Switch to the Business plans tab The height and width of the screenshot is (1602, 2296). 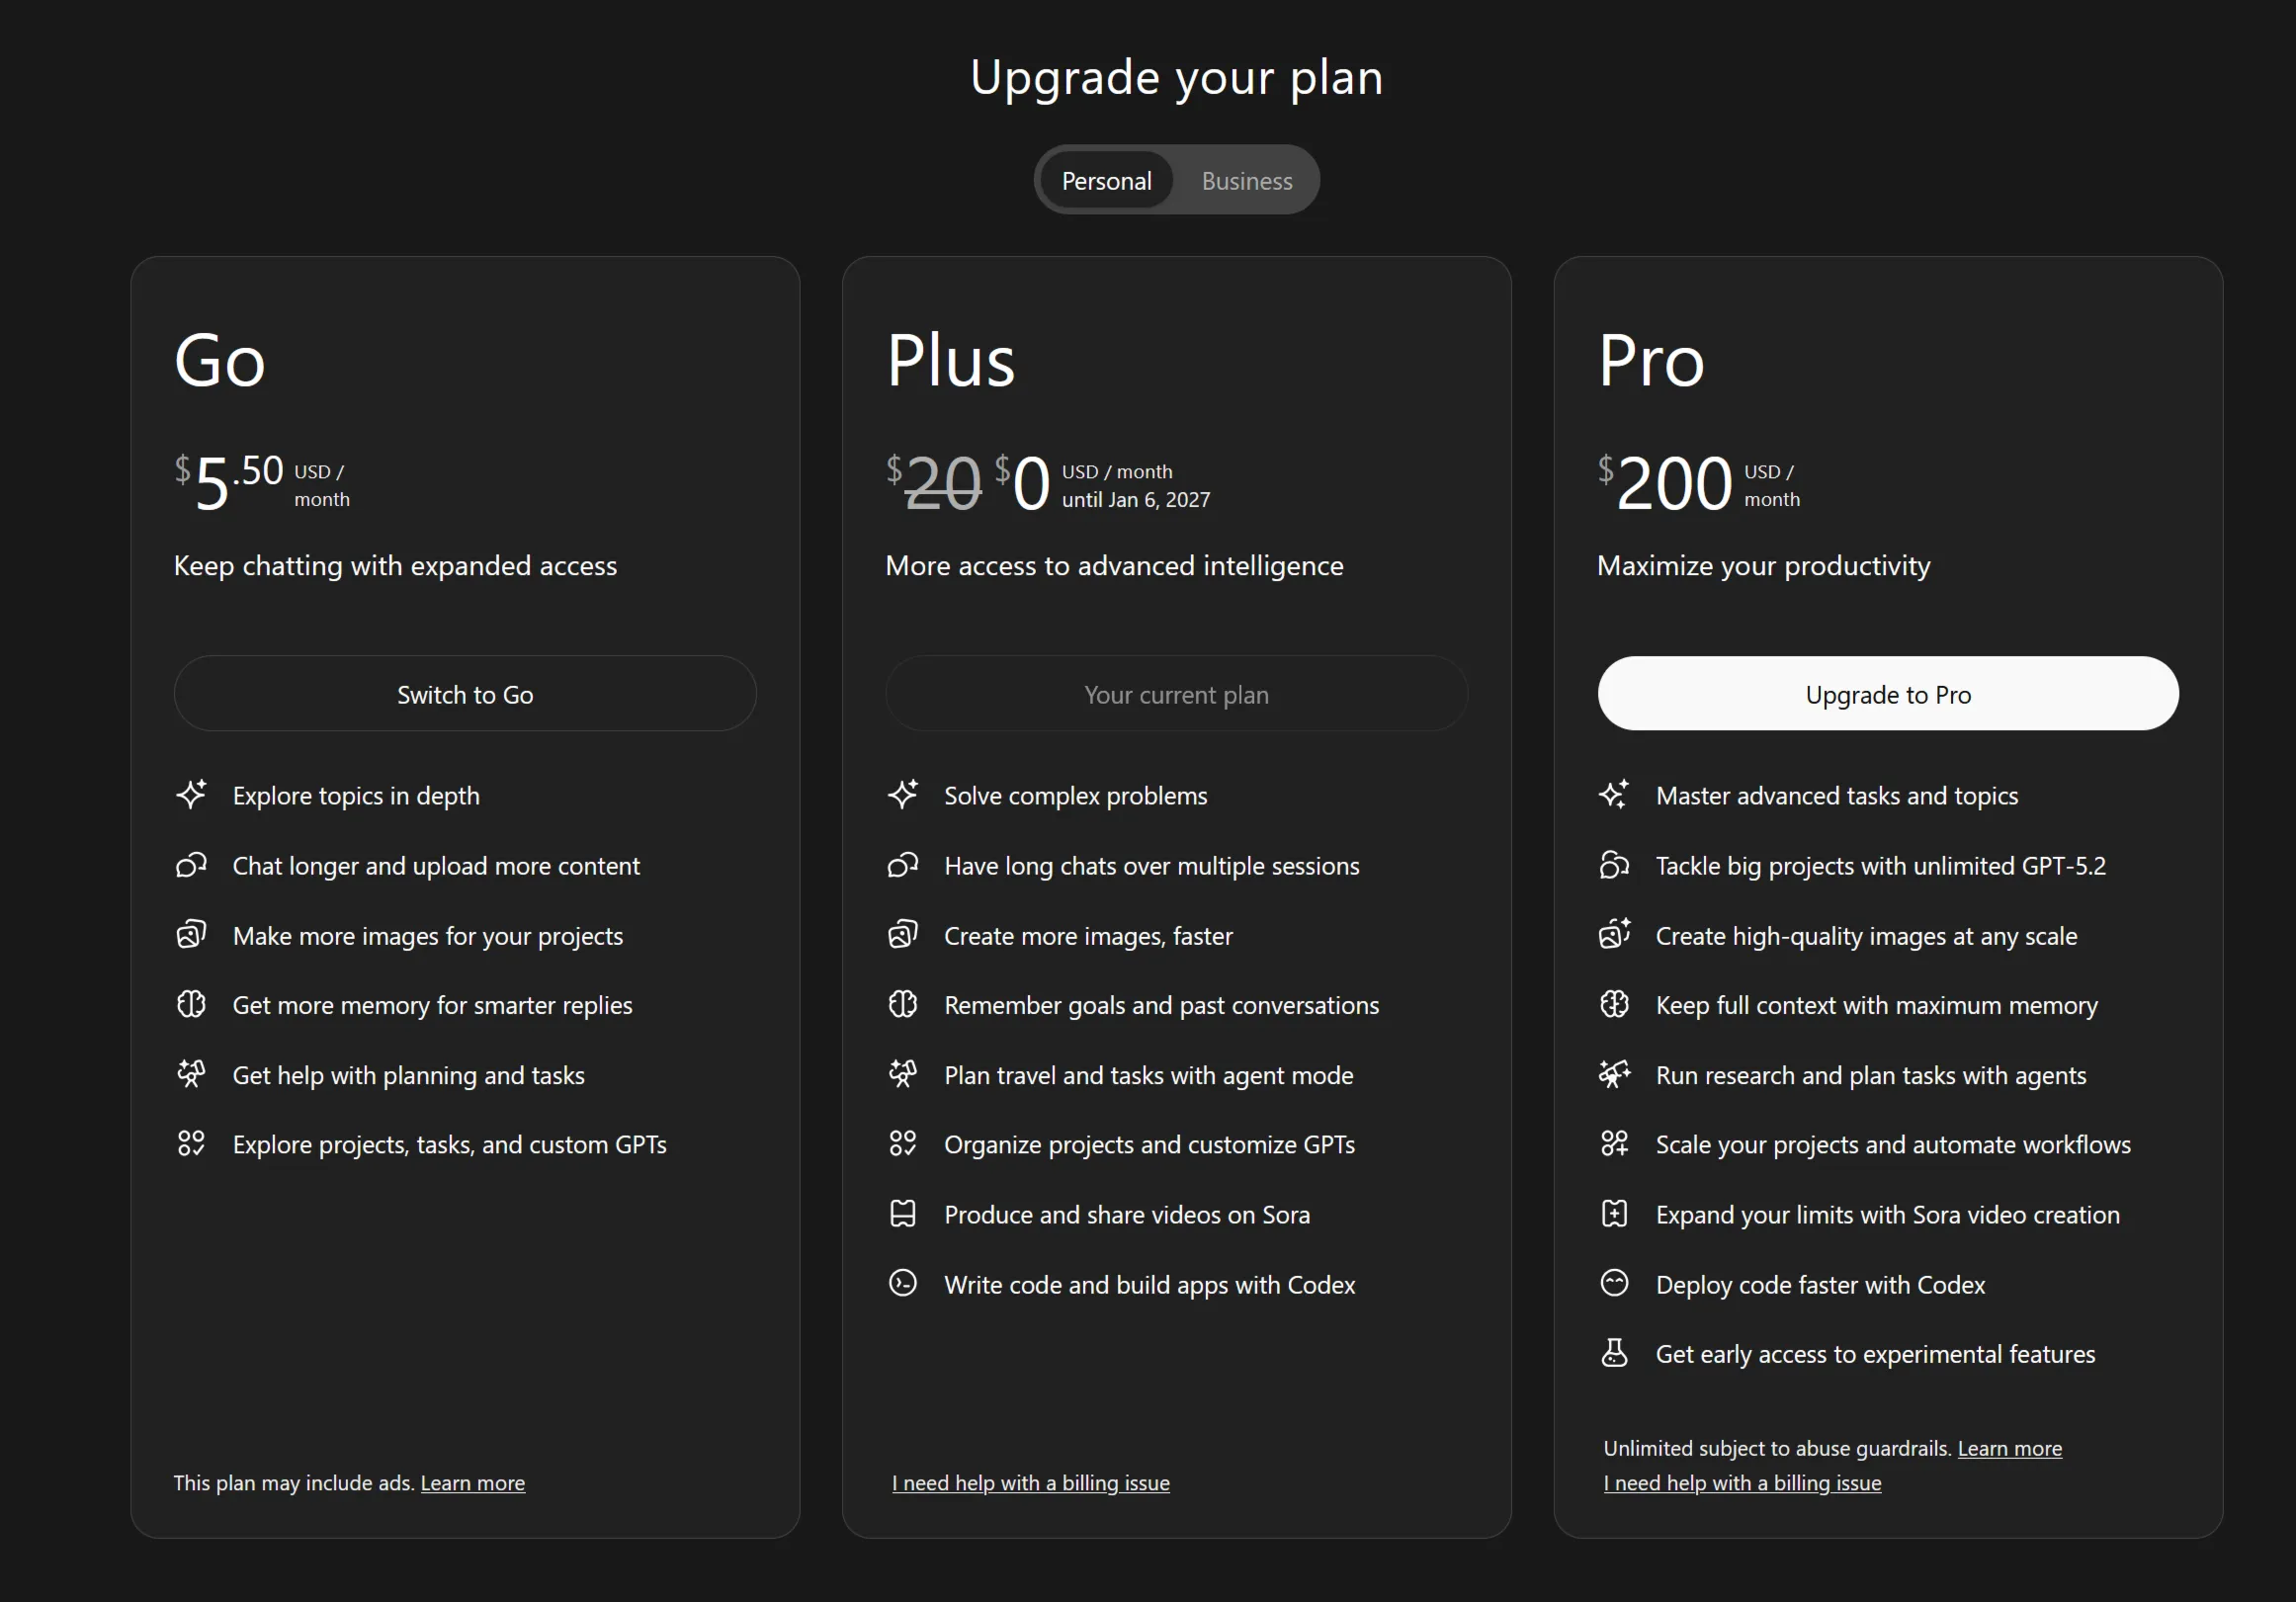tap(1247, 181)
